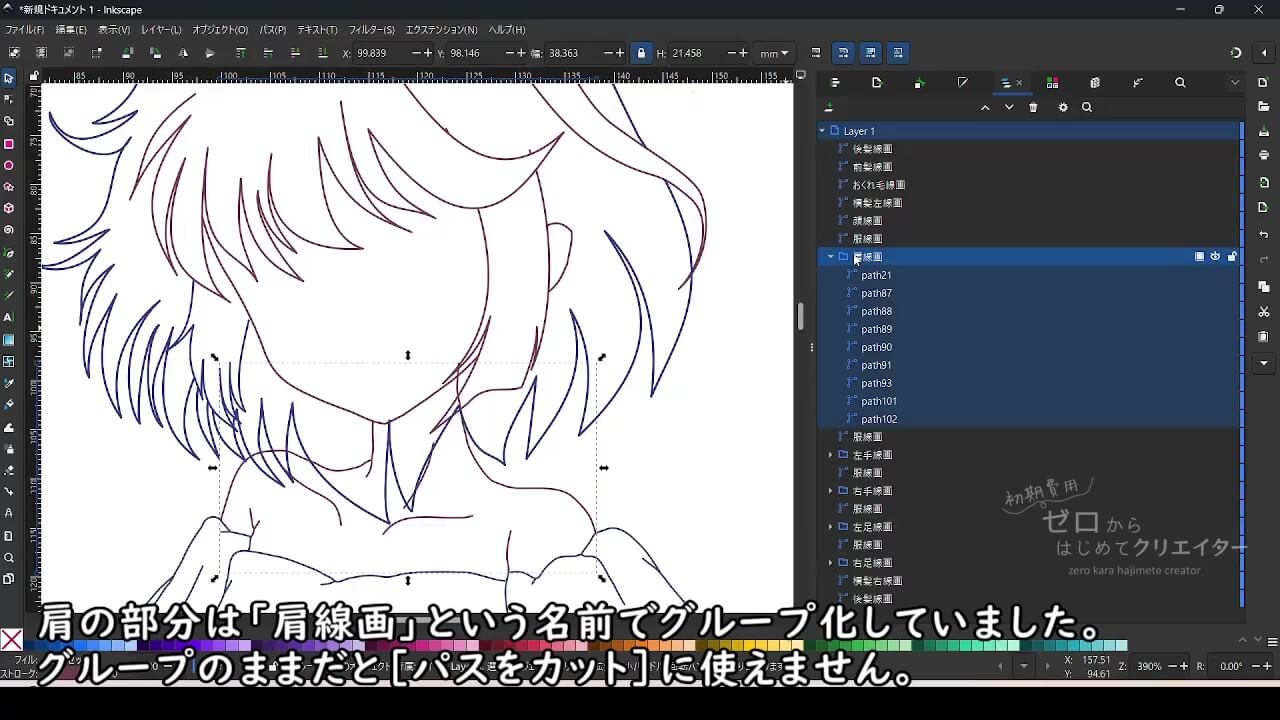Open the mm units dropdown

pyautogui.click(x=773, y=53)
